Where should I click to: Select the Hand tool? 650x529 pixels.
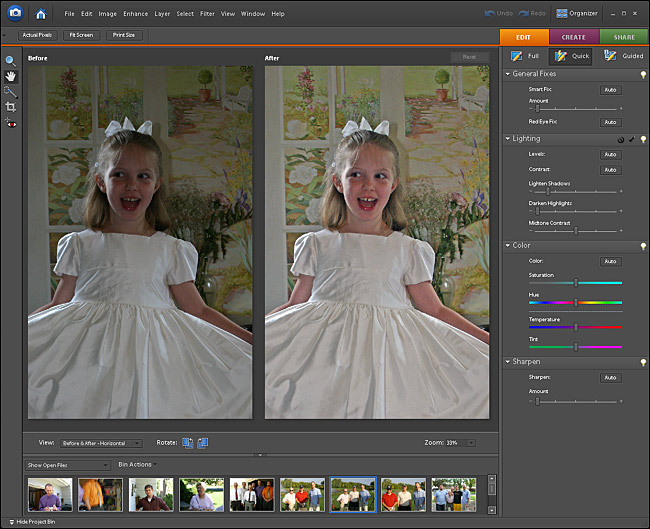coord(11,76)
